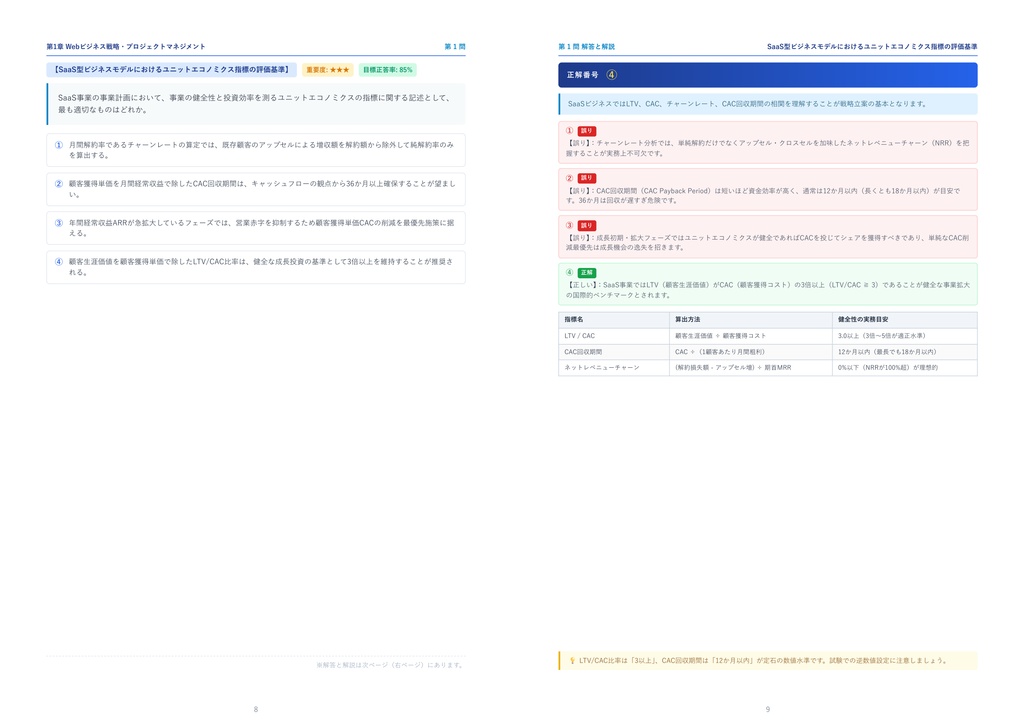Click the question title badge 【SaaS型ビジネスモデル…評価基準】
The width and height of the screenshot is (1024, 724).
(x=171, y=70)
